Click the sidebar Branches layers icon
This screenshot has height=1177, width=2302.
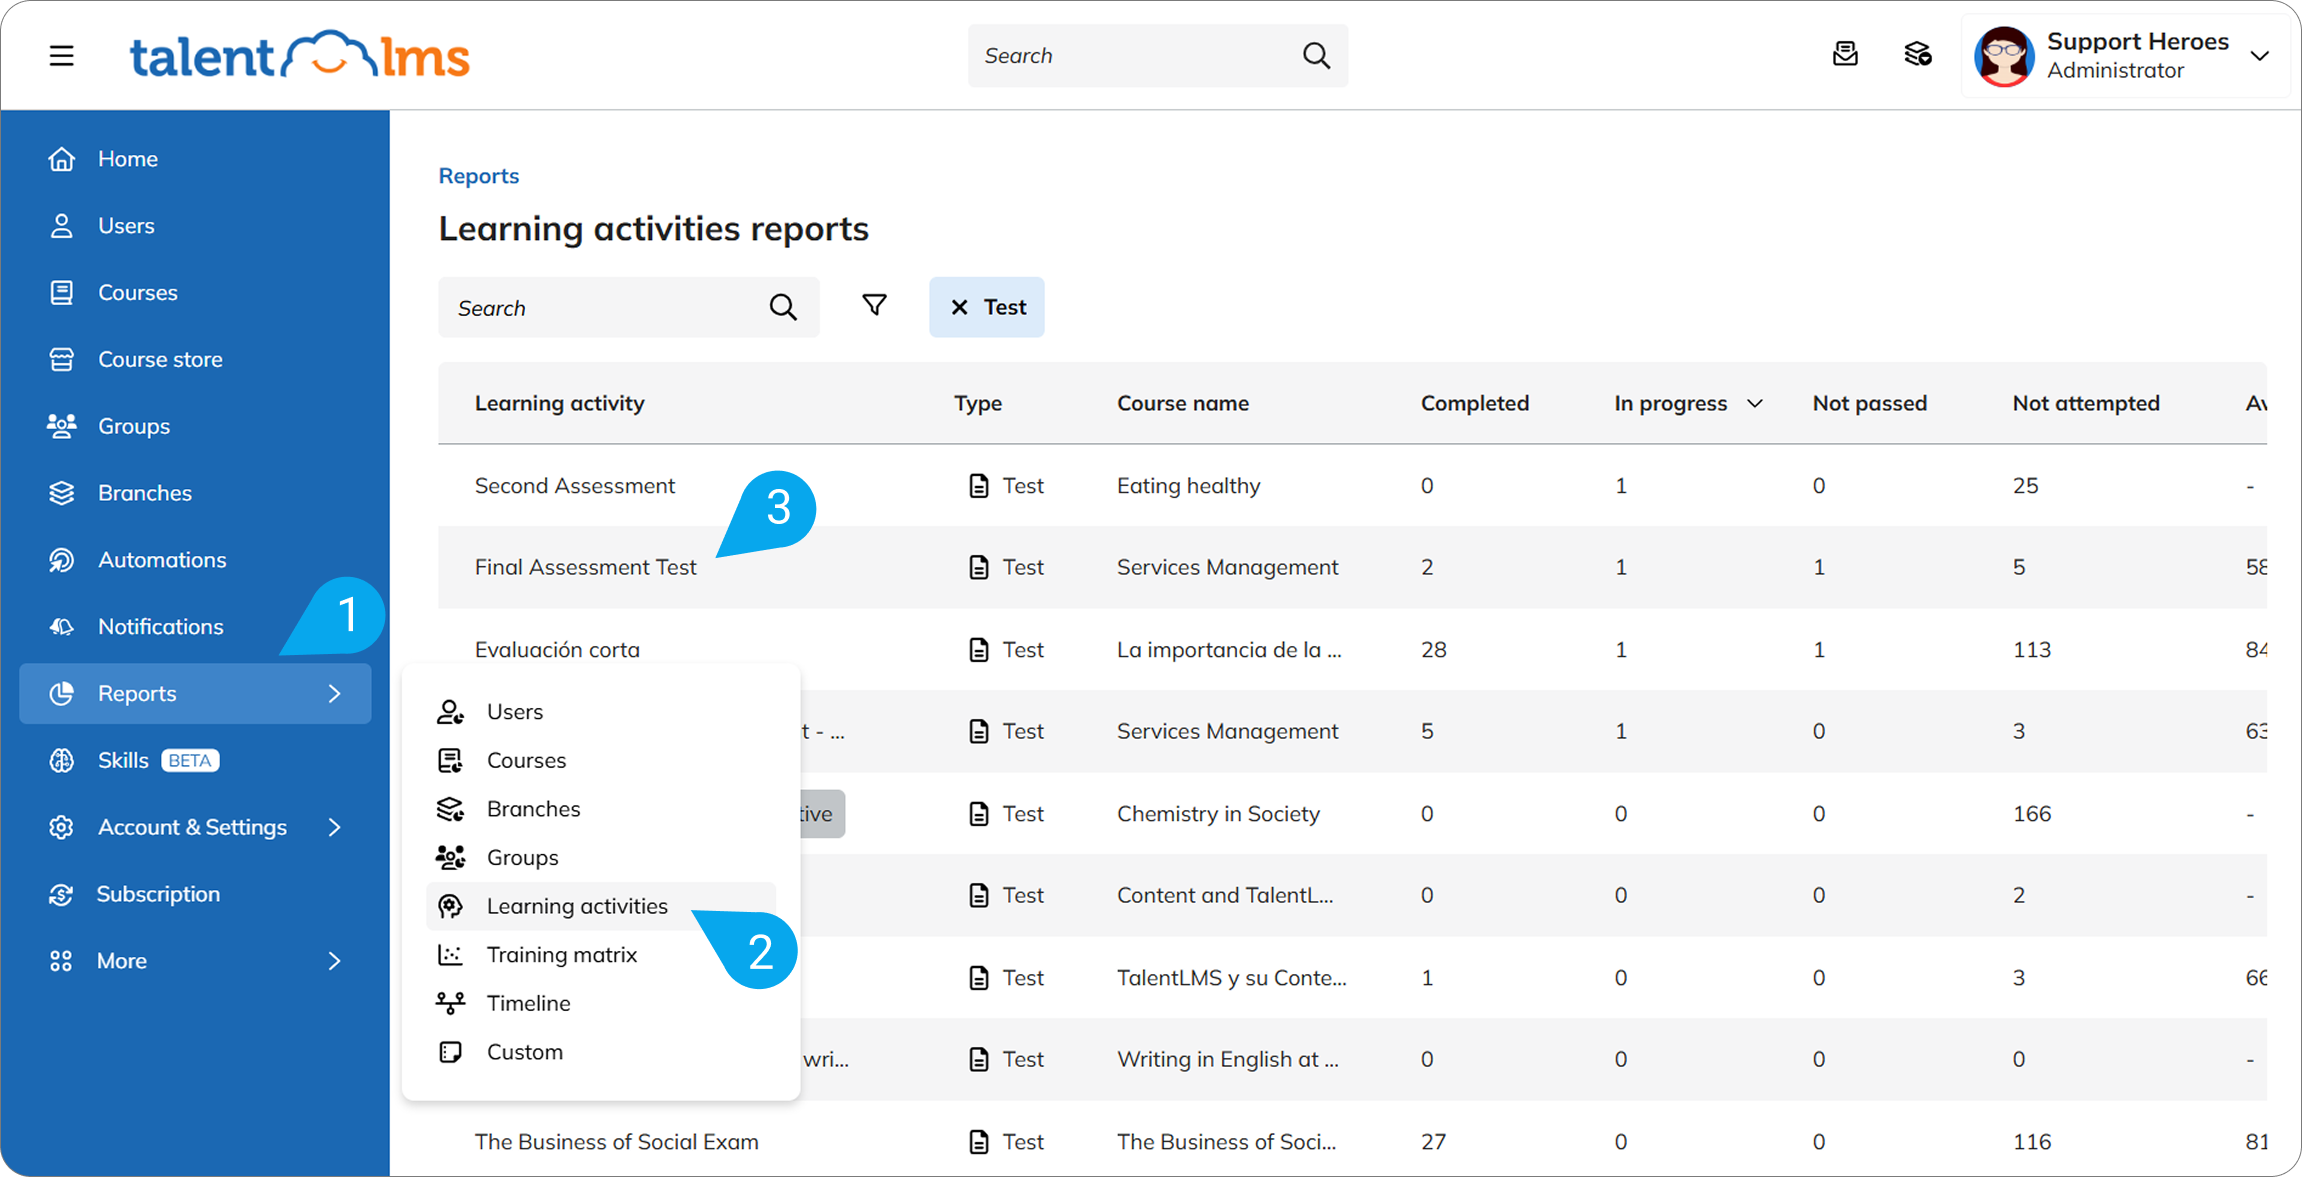pyautogui.click(x=62, y=493)
